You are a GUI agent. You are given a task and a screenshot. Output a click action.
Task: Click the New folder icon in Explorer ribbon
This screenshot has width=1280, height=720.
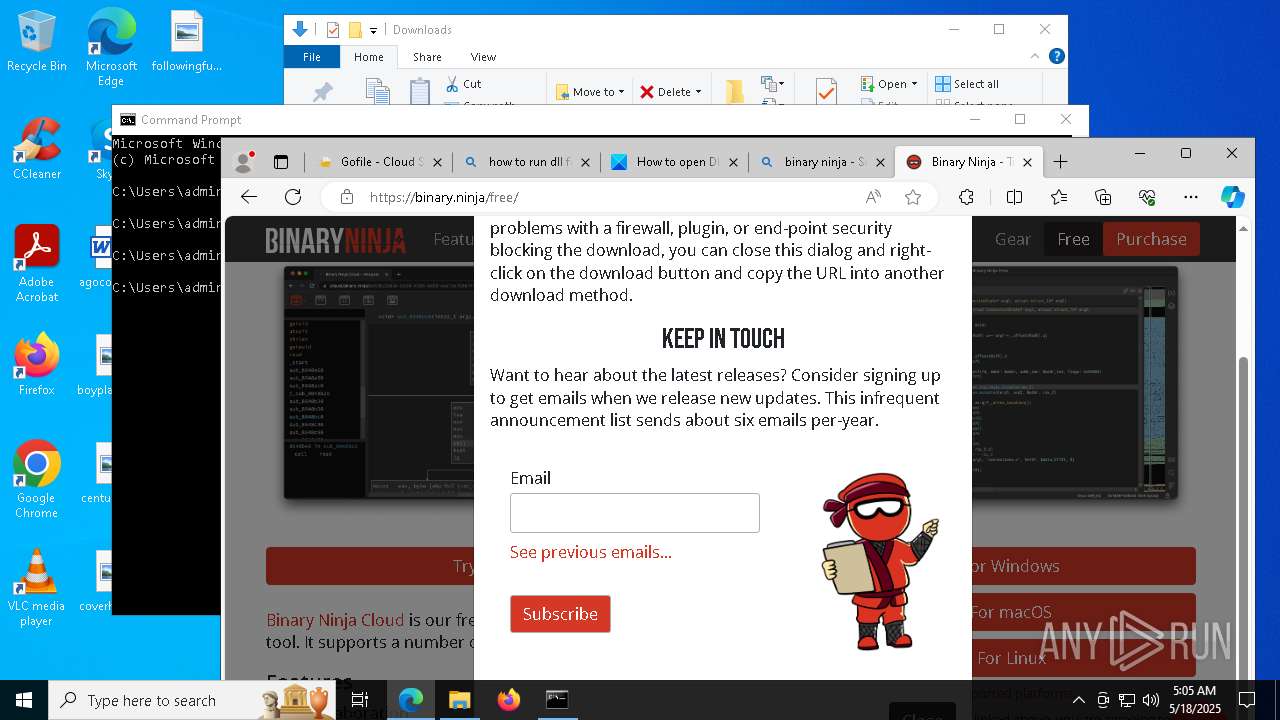[x=735, y=92]
